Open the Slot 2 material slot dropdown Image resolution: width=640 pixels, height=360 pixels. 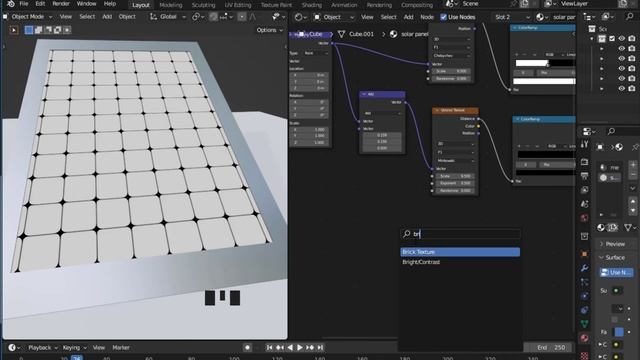tap(512, 17)
